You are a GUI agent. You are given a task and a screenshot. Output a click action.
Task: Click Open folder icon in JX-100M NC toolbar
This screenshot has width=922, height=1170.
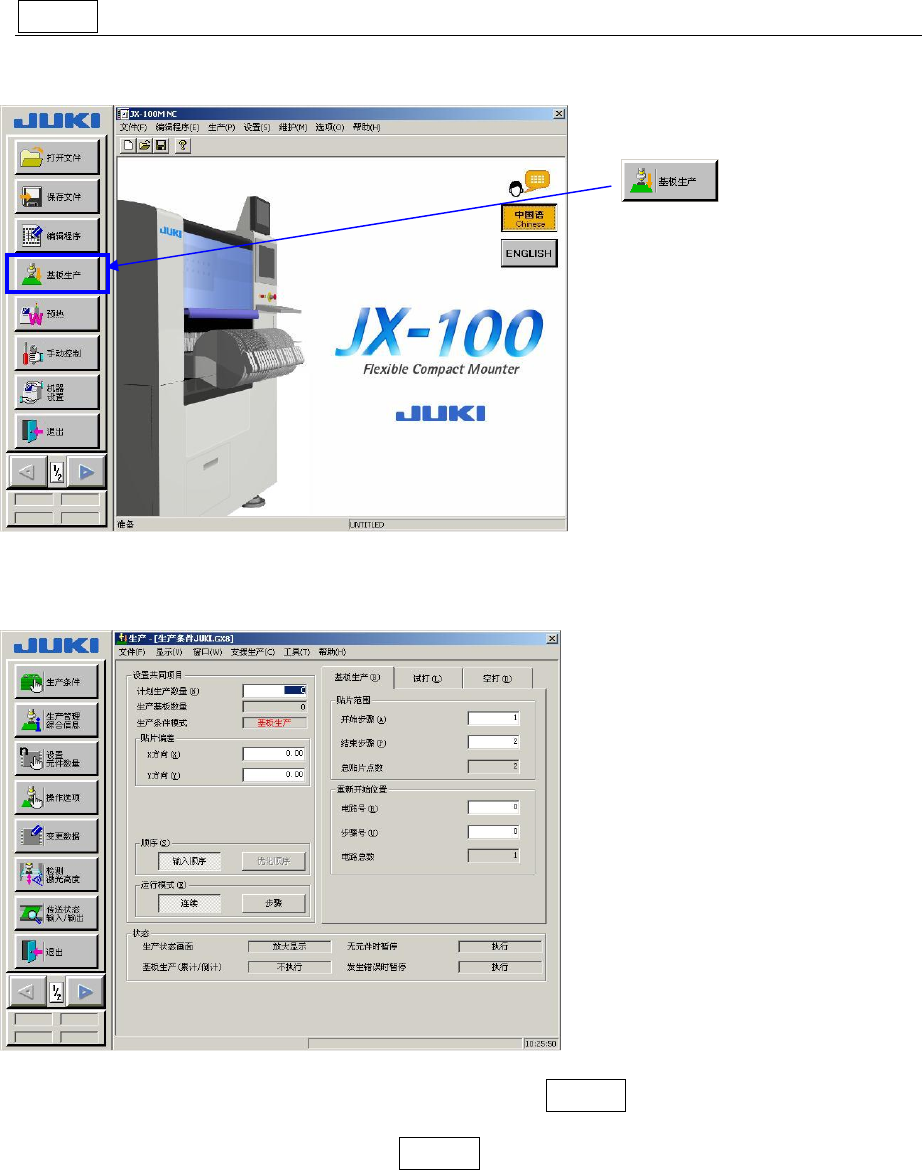[x=144, y=146]
